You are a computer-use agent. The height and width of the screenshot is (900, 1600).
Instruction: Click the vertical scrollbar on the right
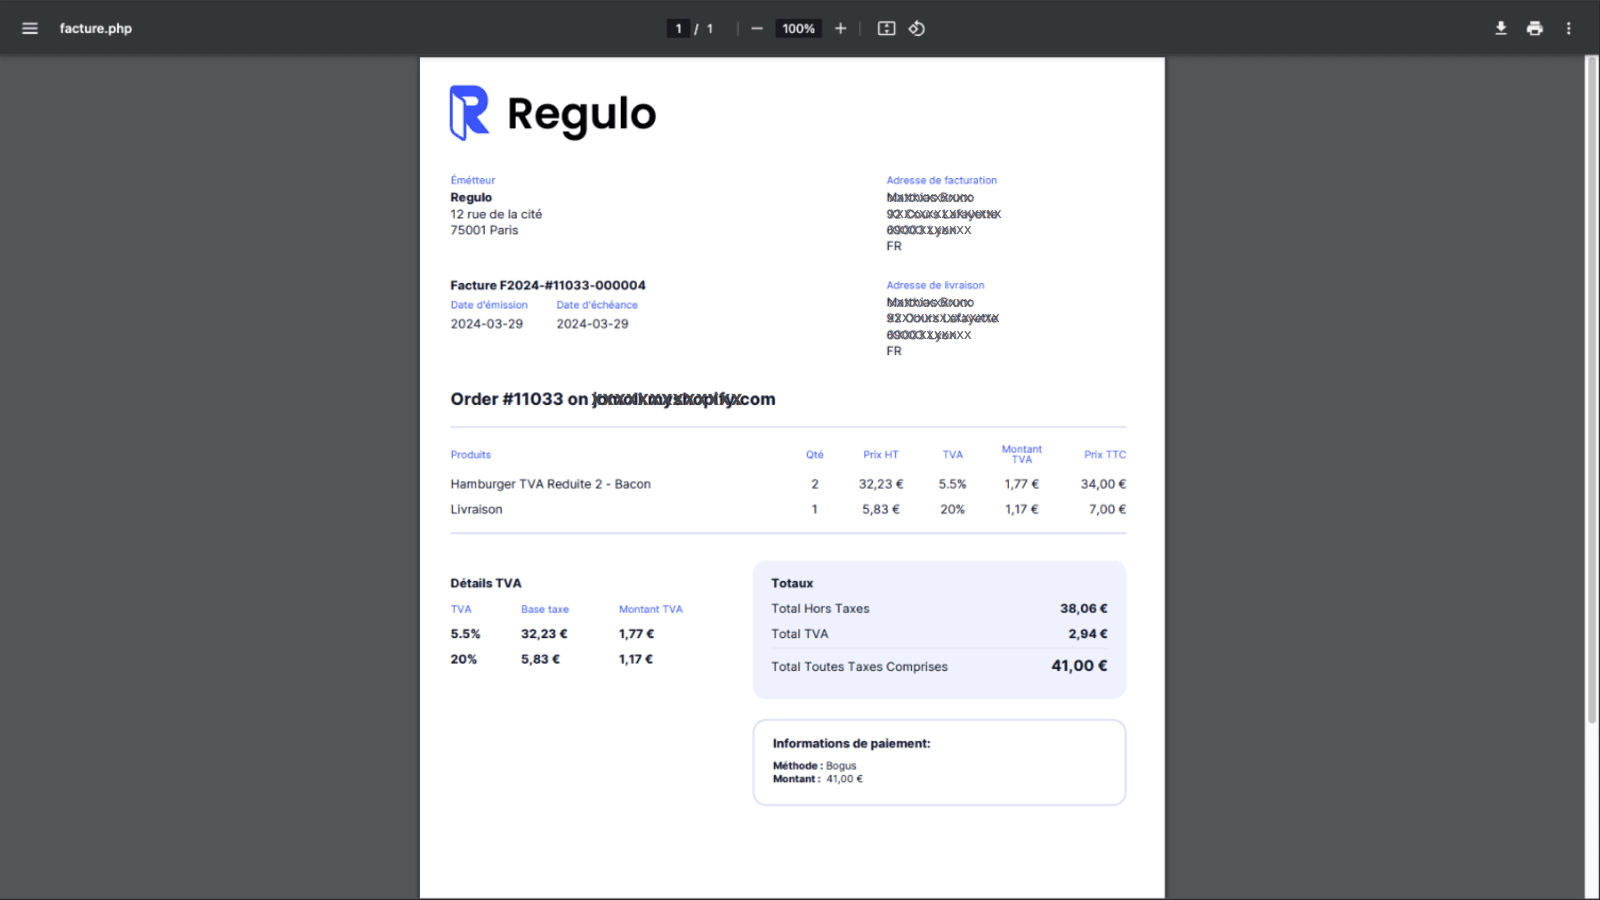1591,390
